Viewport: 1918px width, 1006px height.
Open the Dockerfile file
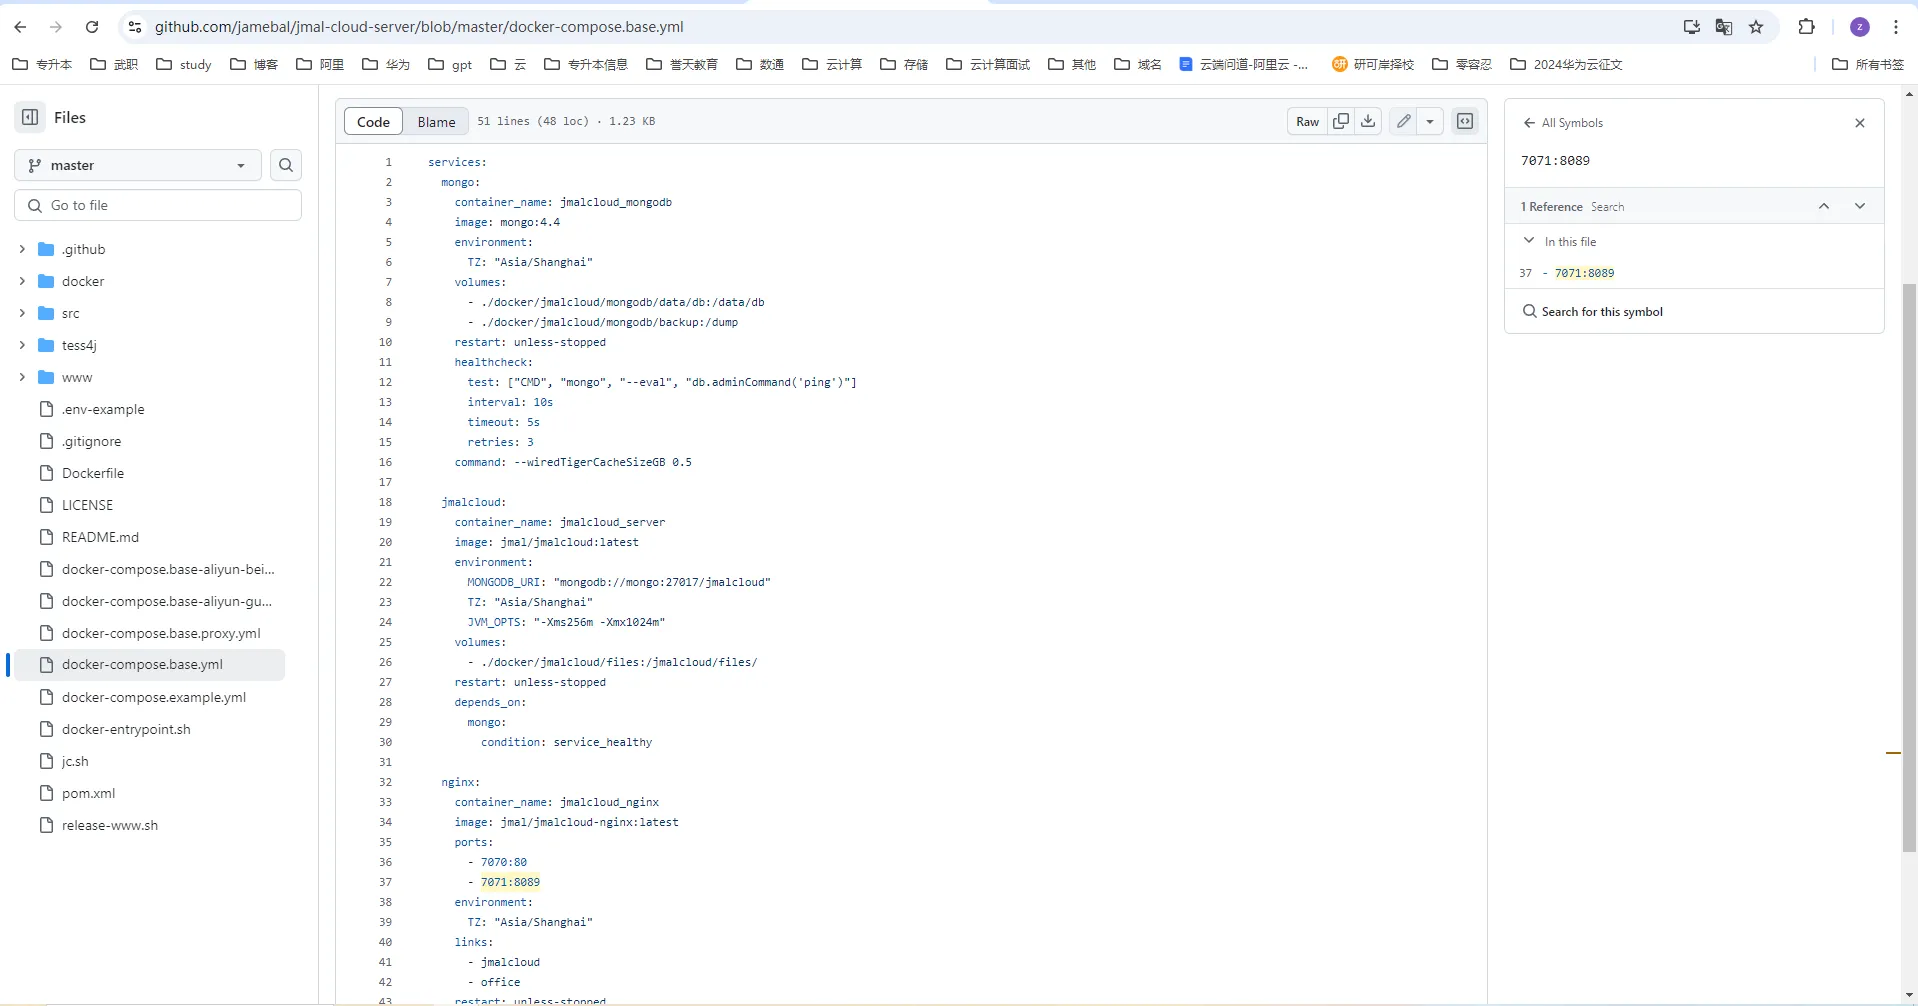93,473
